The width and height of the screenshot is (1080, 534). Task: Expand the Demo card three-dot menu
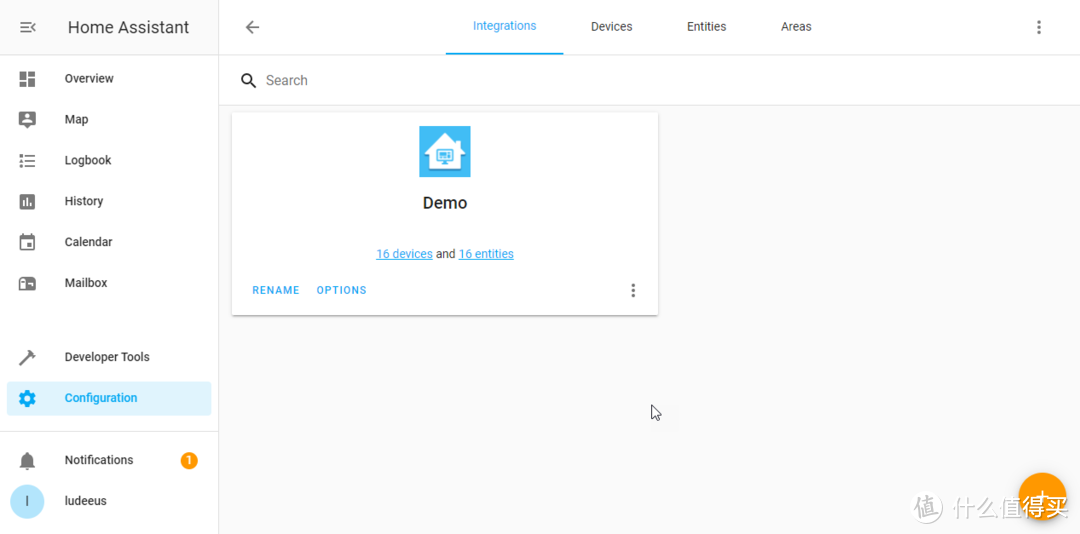coord(633,291)
